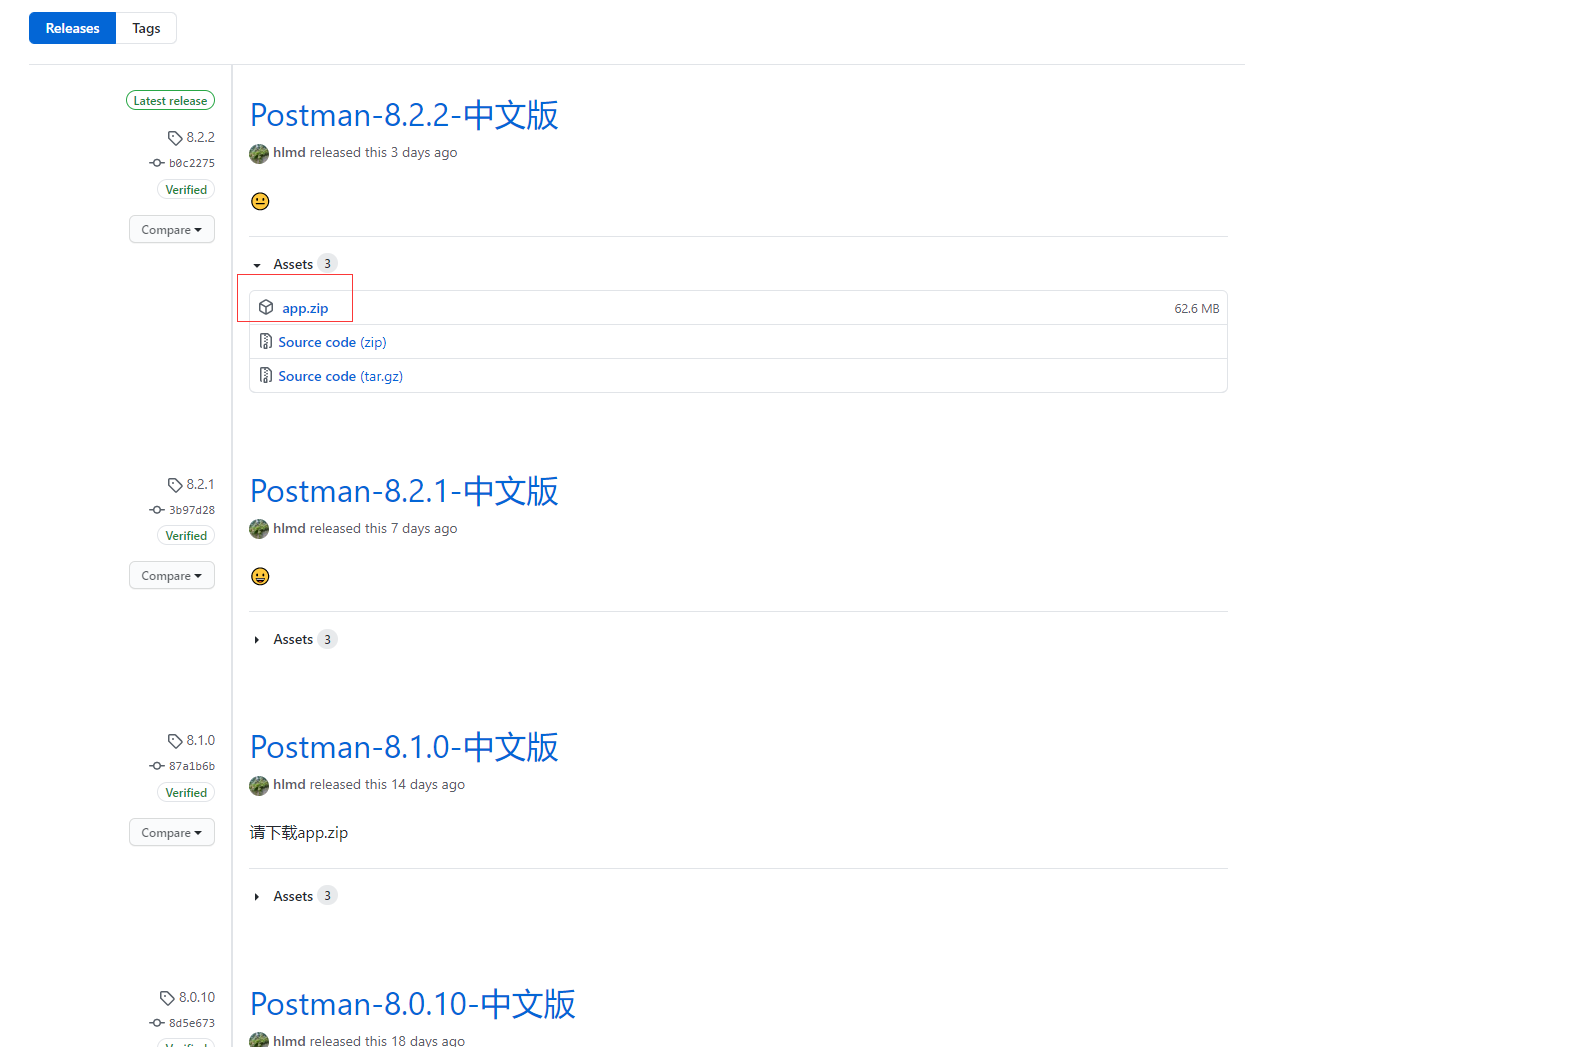Download Source code (tar.gz)
Viewport: 1570px width, 1047px height.
tap(340, 376)
